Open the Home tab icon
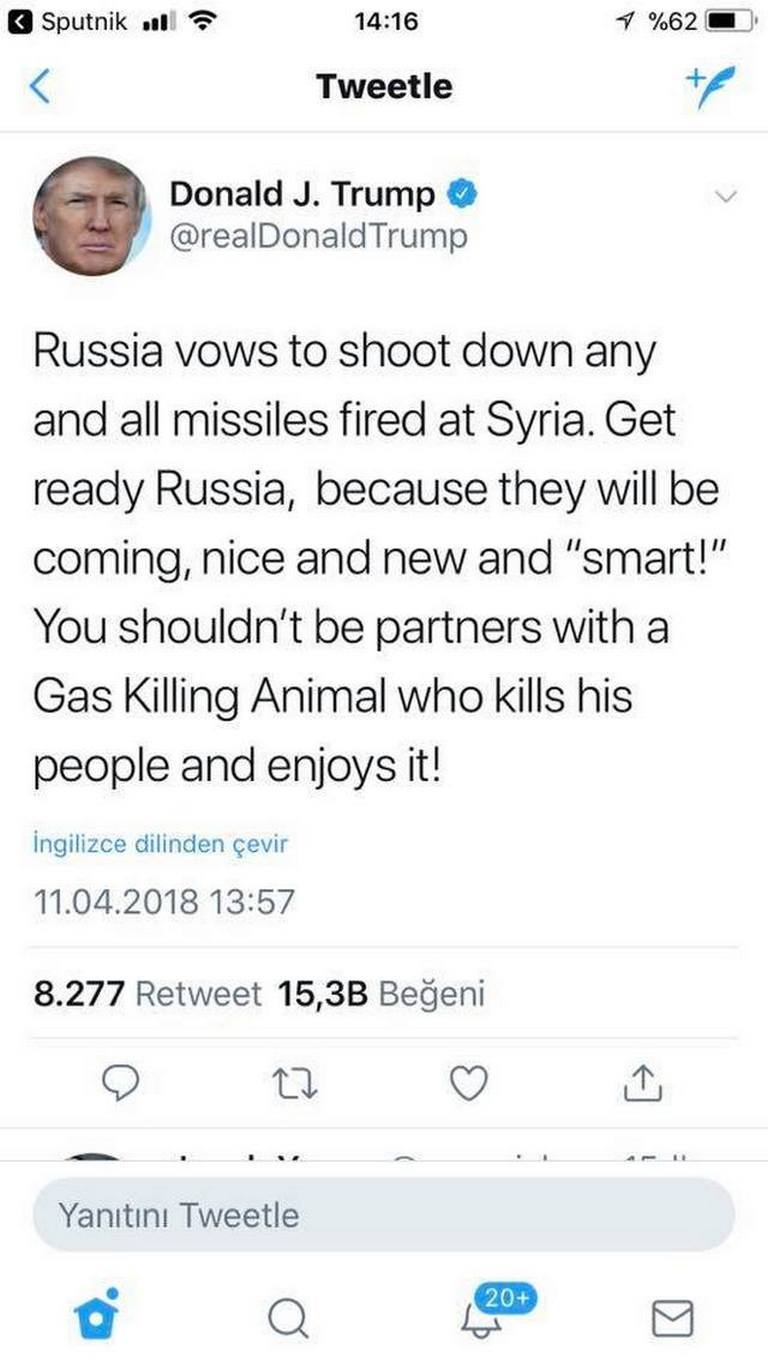Image resolution: width=768 pixels, height=1368 pixels. tap(96, 1314)
